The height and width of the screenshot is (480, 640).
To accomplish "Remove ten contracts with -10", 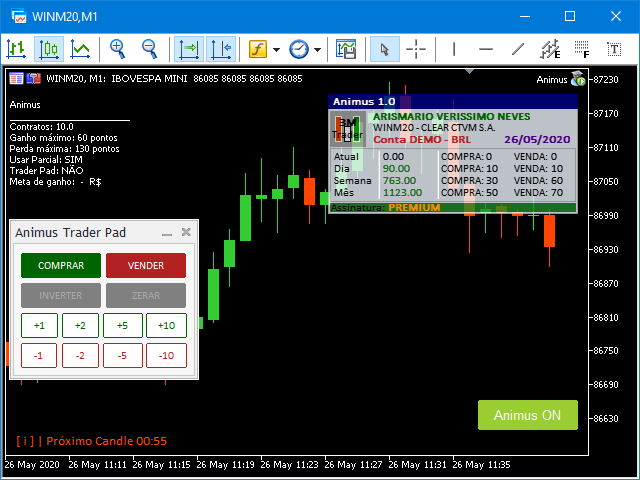I will (167, 356).
